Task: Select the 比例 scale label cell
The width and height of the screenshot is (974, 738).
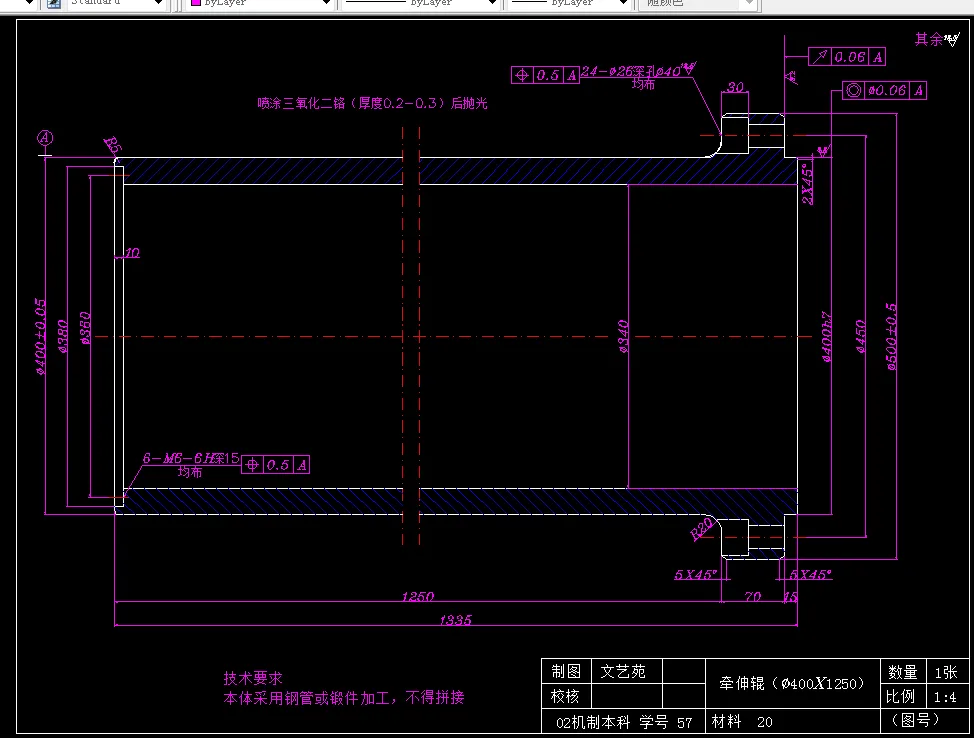Action: click(x=903, y=696)
